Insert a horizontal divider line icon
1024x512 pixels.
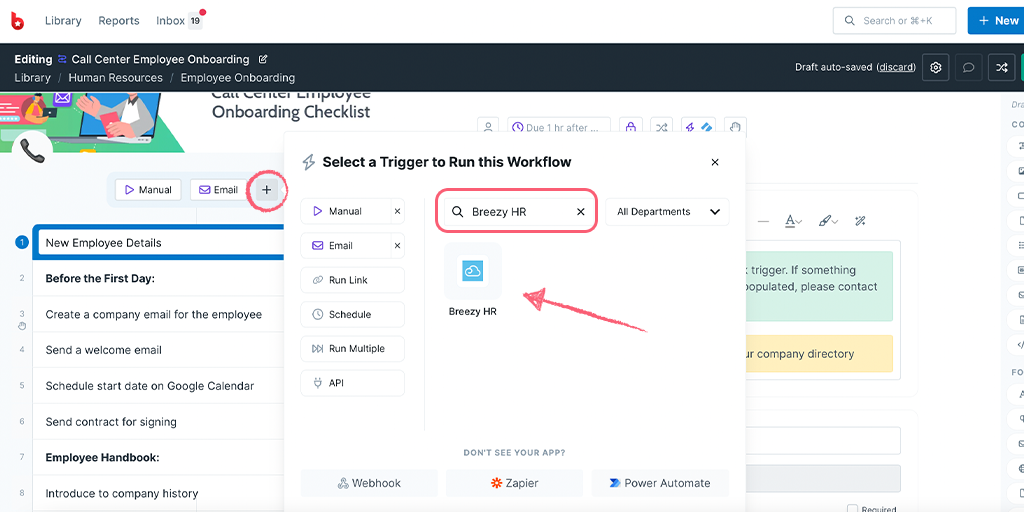763,221
